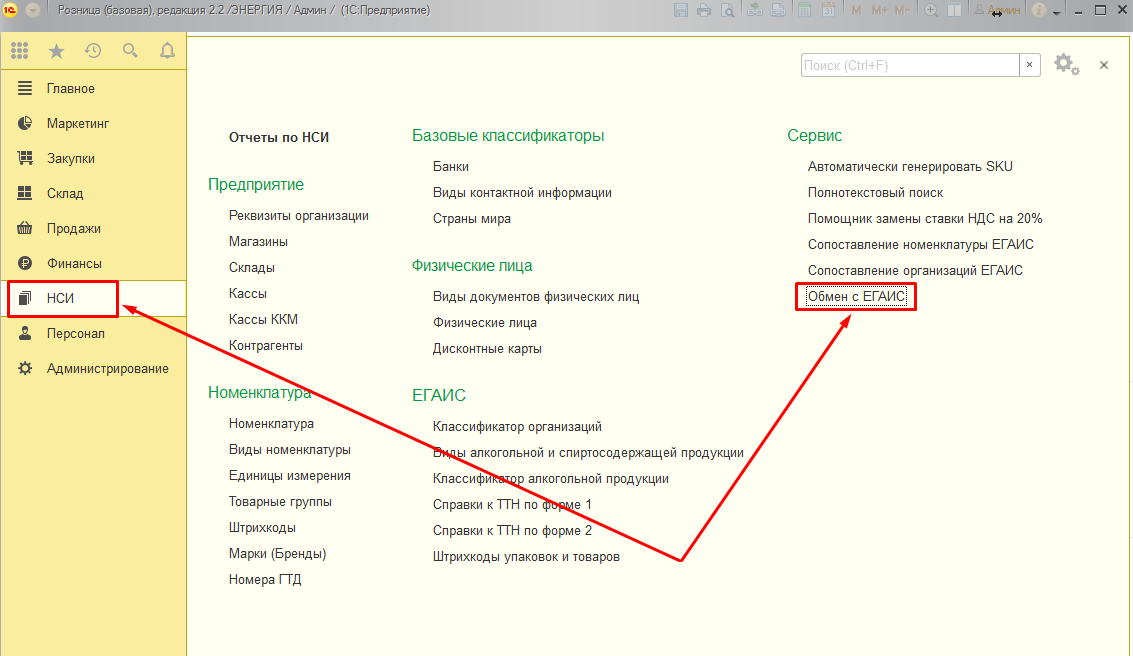Open Отчеты по НСИ
This screenshot has width=1133, height=656.
tap(279, 137)
